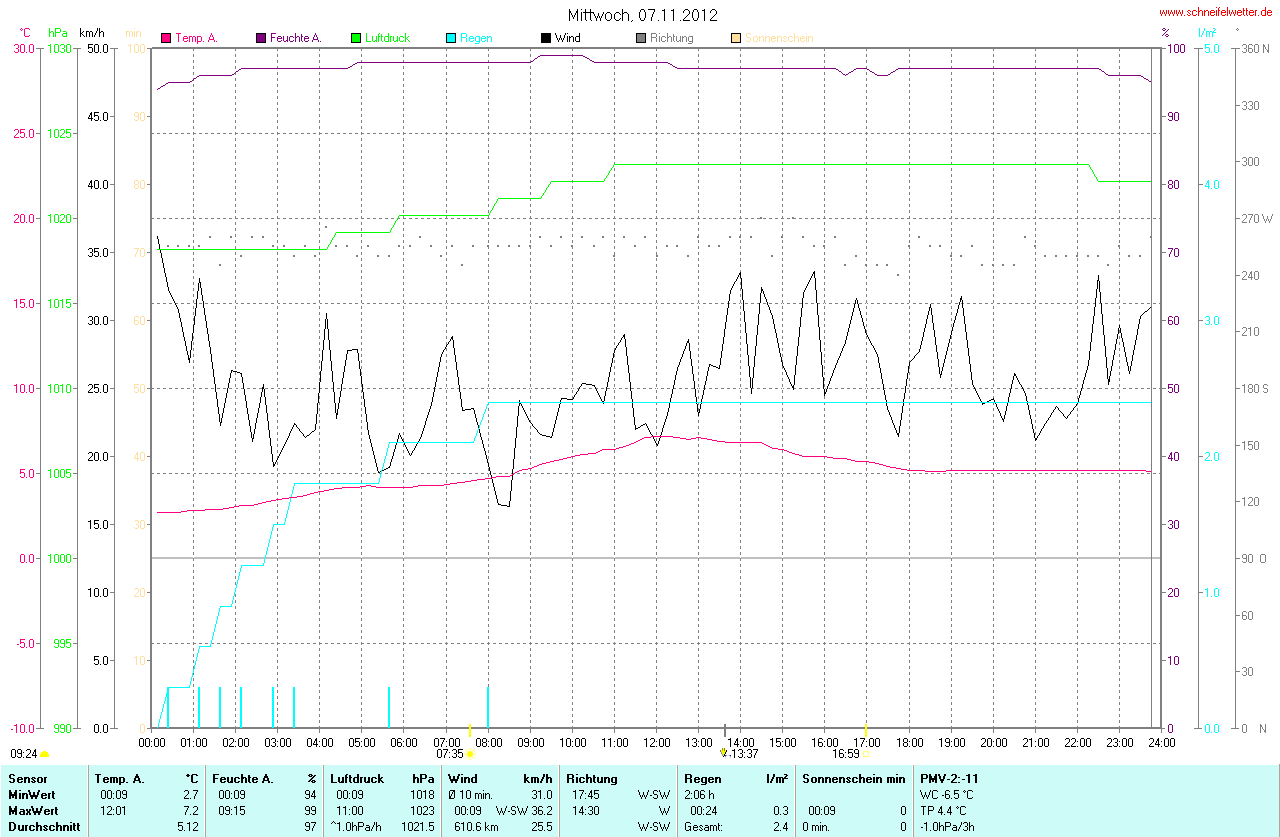Click the Ø 10 min. wind cell
This screenshot has height=837, width=1280.
[x=470, y=794]
